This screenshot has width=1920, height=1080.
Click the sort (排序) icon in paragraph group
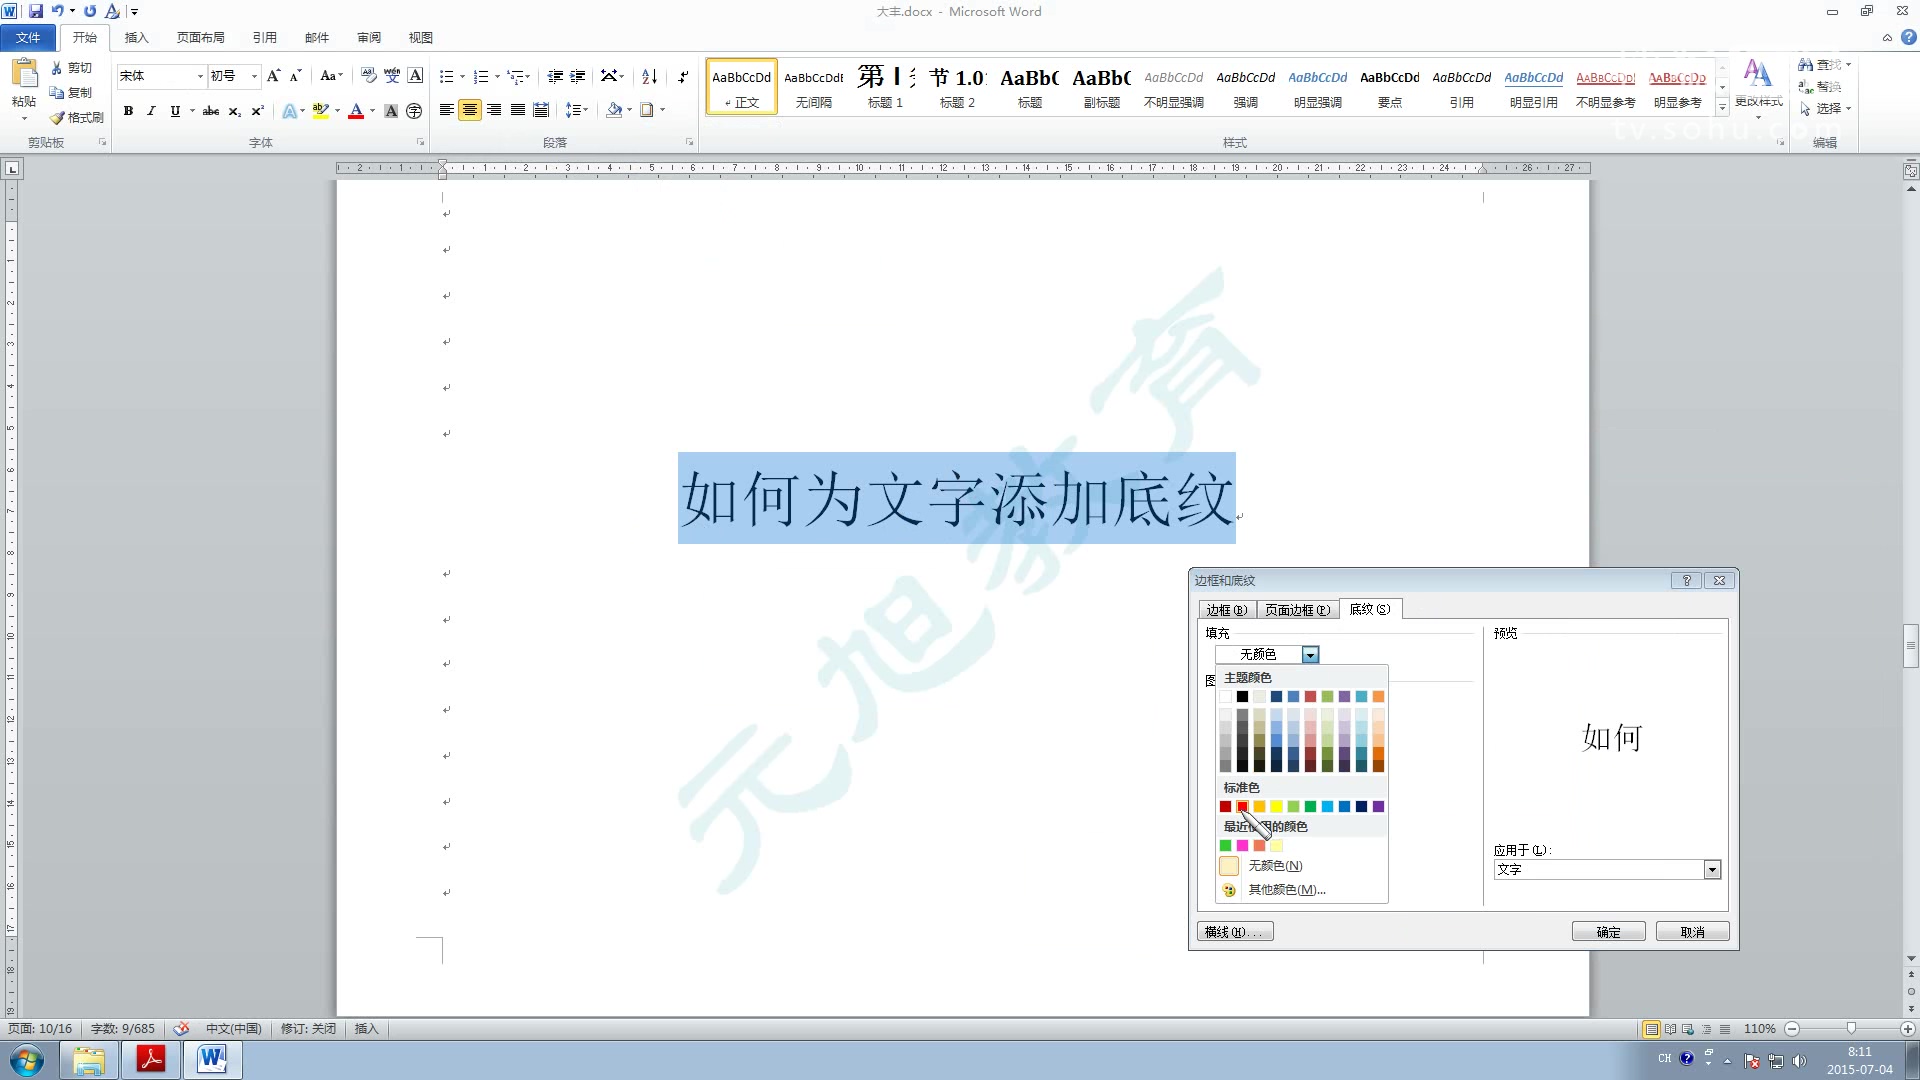tap(648, 76)
